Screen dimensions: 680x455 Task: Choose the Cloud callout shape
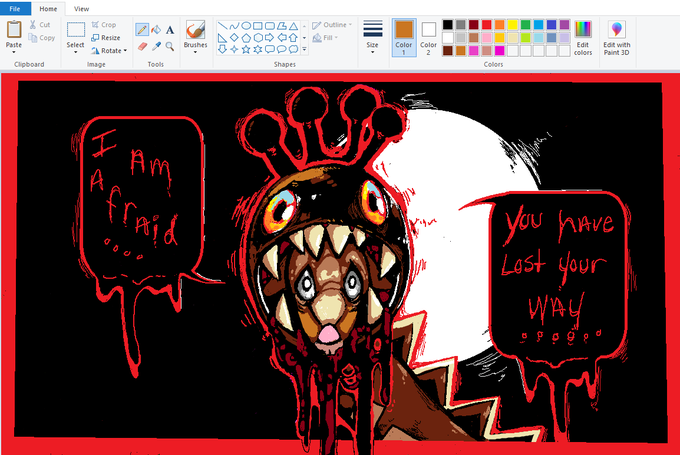coord(293,49)
